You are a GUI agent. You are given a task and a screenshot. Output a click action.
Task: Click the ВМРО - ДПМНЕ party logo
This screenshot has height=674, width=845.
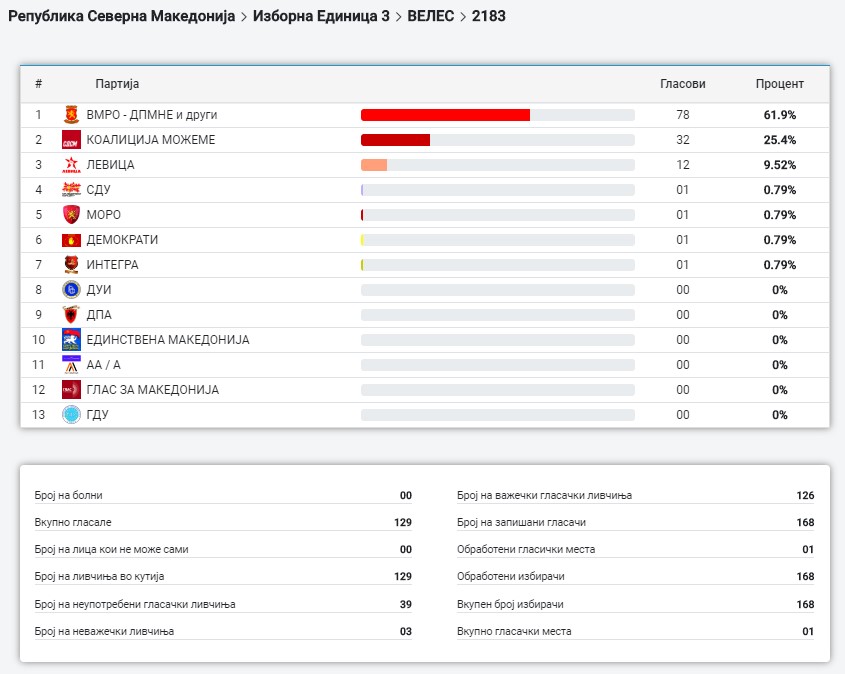(71, 115)
